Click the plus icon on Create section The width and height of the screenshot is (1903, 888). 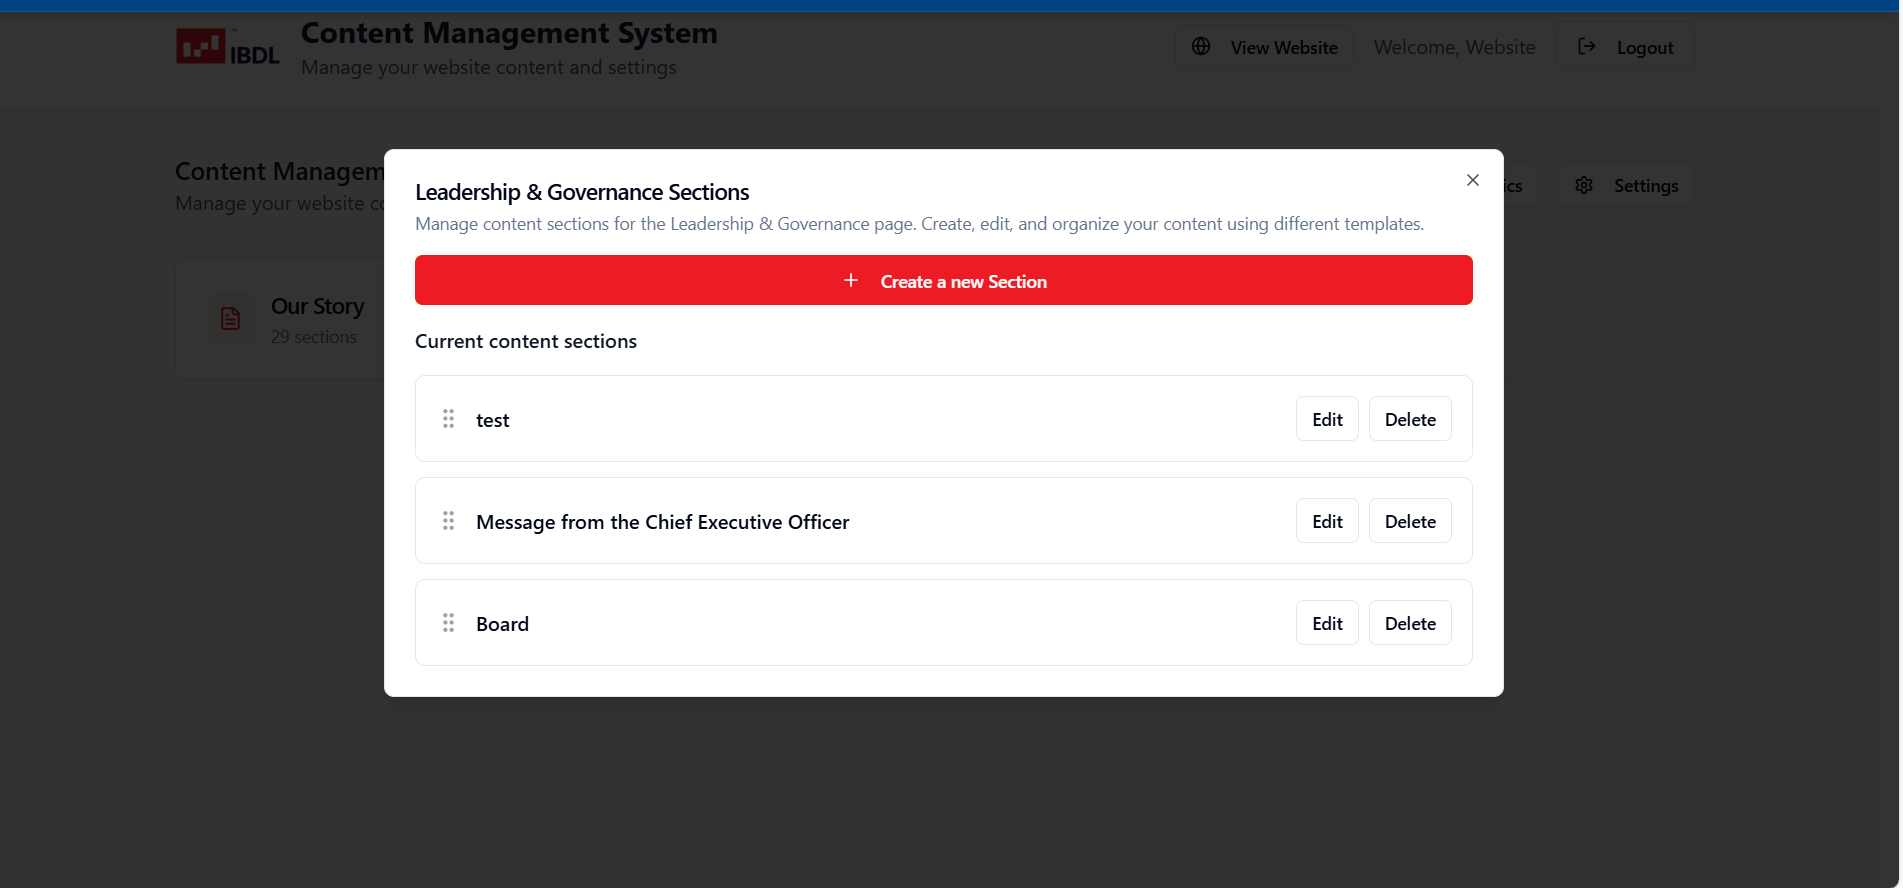(851, 281)
